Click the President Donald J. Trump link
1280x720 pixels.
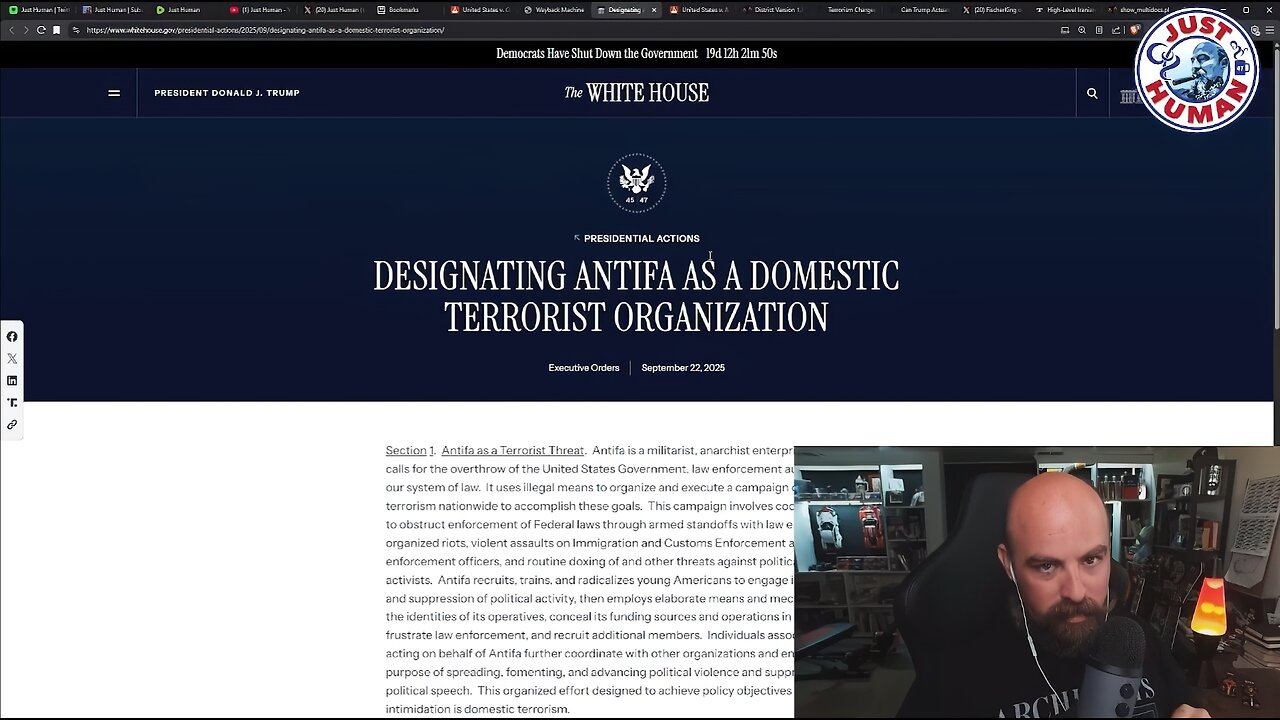227,93
